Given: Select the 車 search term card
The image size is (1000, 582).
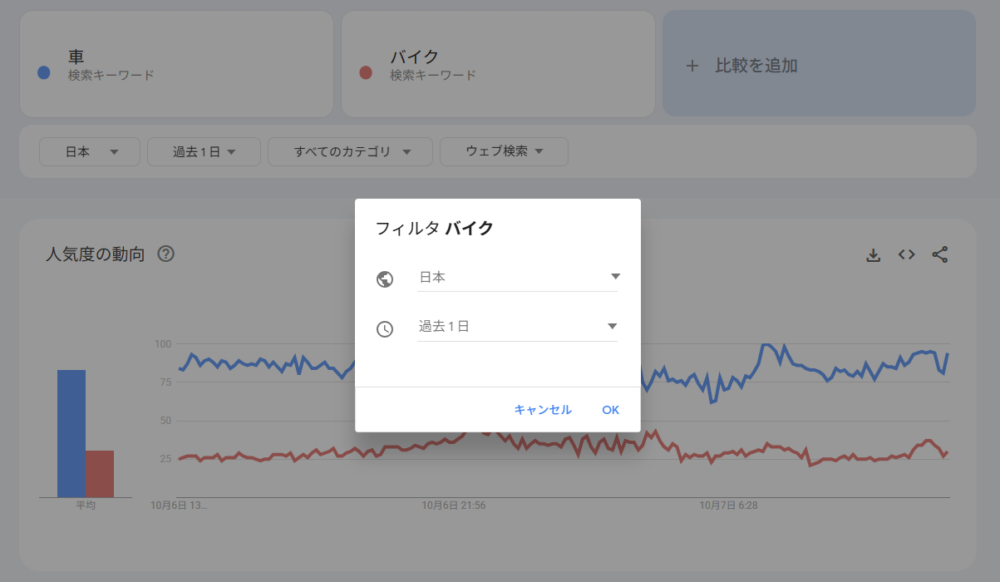Looking at the screenshot, I should click(x=176, y=64).
